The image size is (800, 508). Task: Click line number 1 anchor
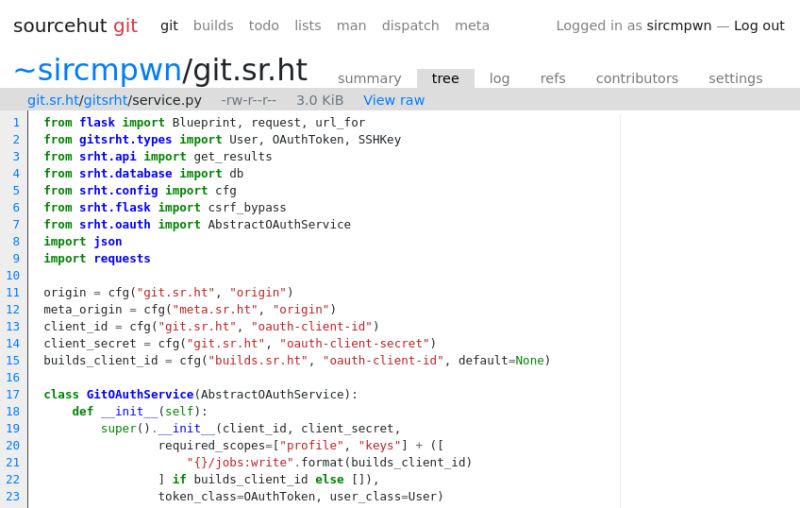(x=16, y=122)
